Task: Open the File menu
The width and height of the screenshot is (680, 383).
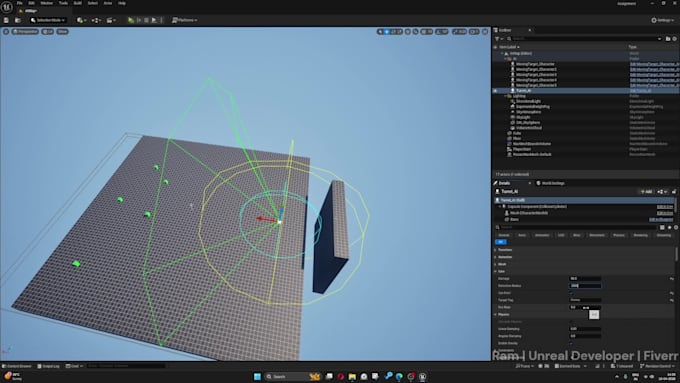Action: (20, 3)
